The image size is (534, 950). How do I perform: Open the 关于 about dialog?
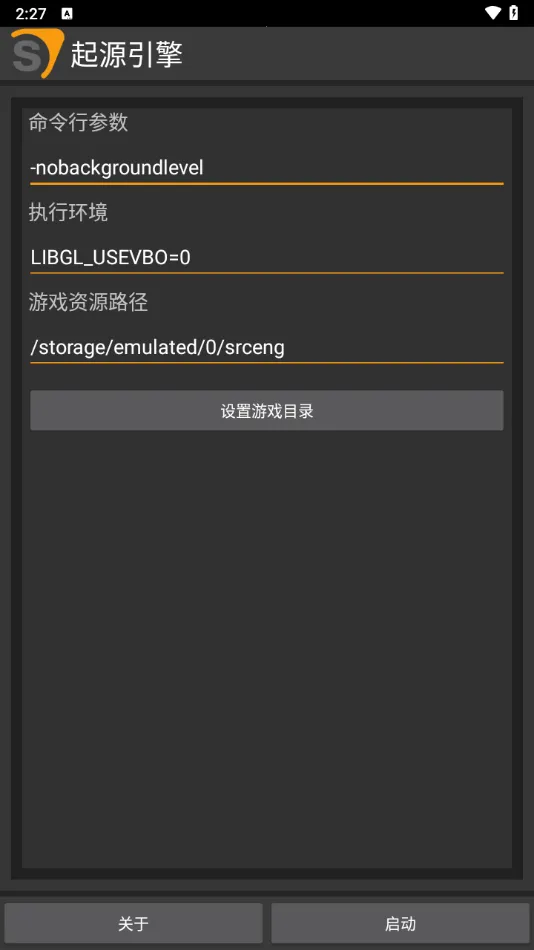click(133, 923)
